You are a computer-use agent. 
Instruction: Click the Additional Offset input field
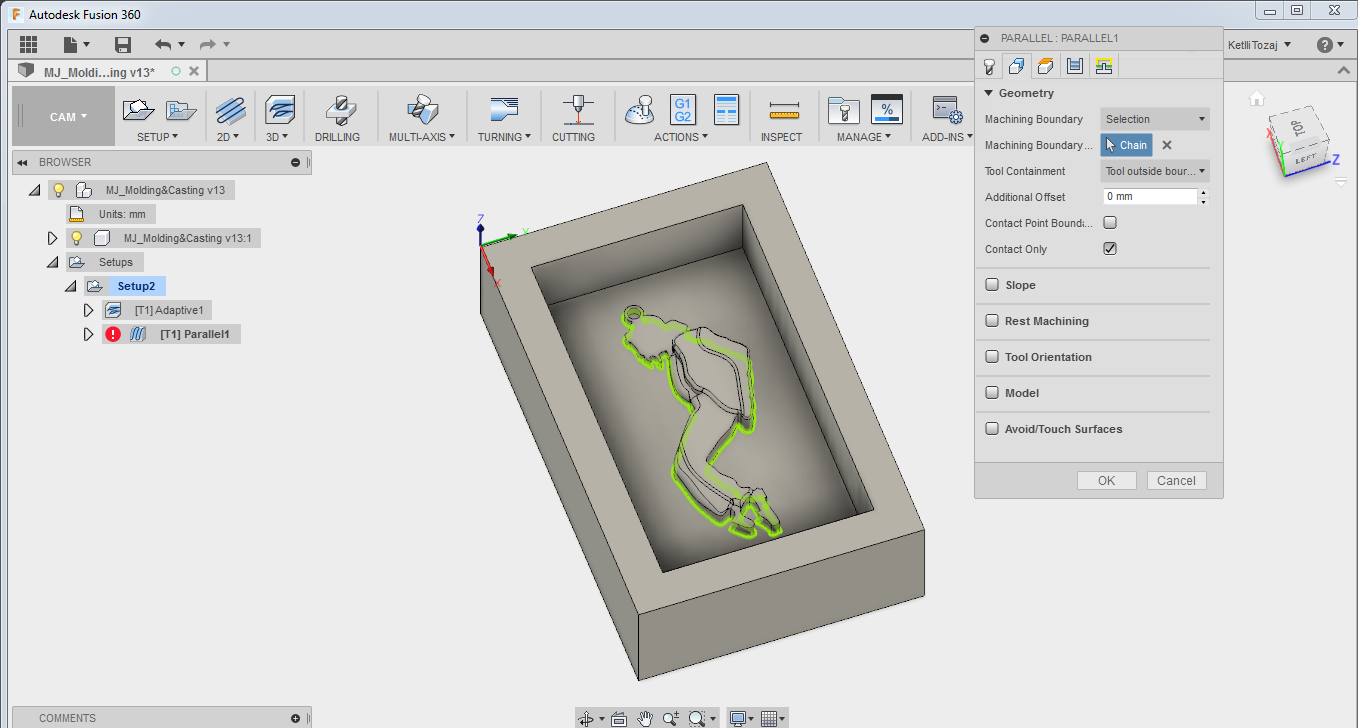coord(1150,197)
